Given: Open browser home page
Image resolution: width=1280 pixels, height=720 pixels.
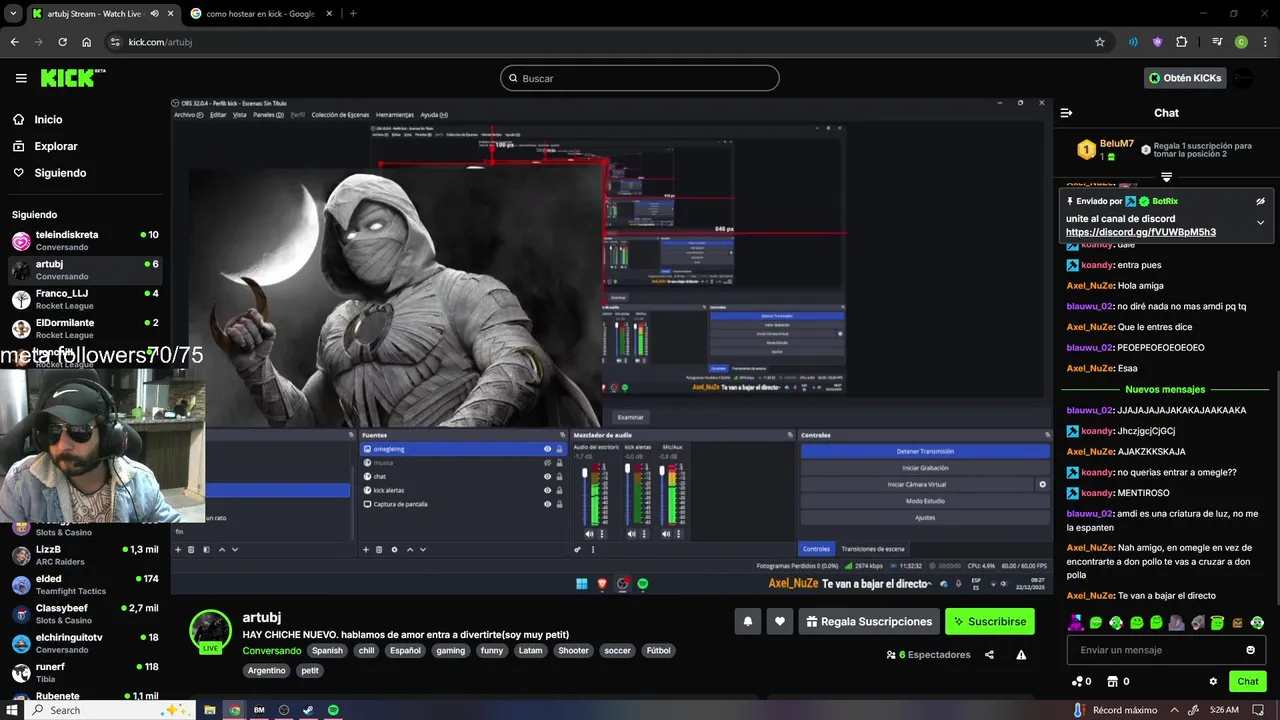Looking at the screenshot, I should (x=86, y=42).
